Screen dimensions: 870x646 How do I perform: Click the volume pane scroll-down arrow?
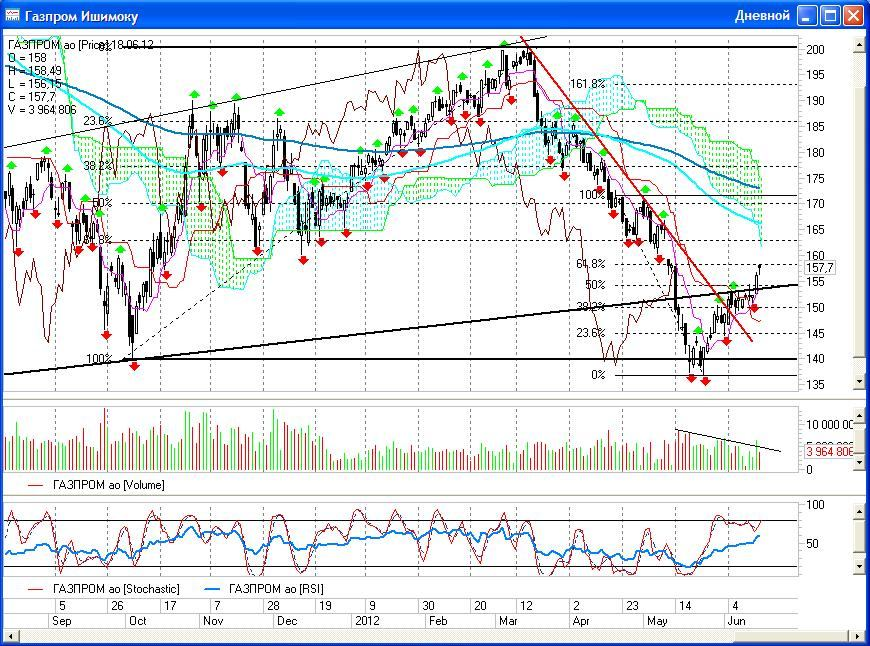click(860, 461)
